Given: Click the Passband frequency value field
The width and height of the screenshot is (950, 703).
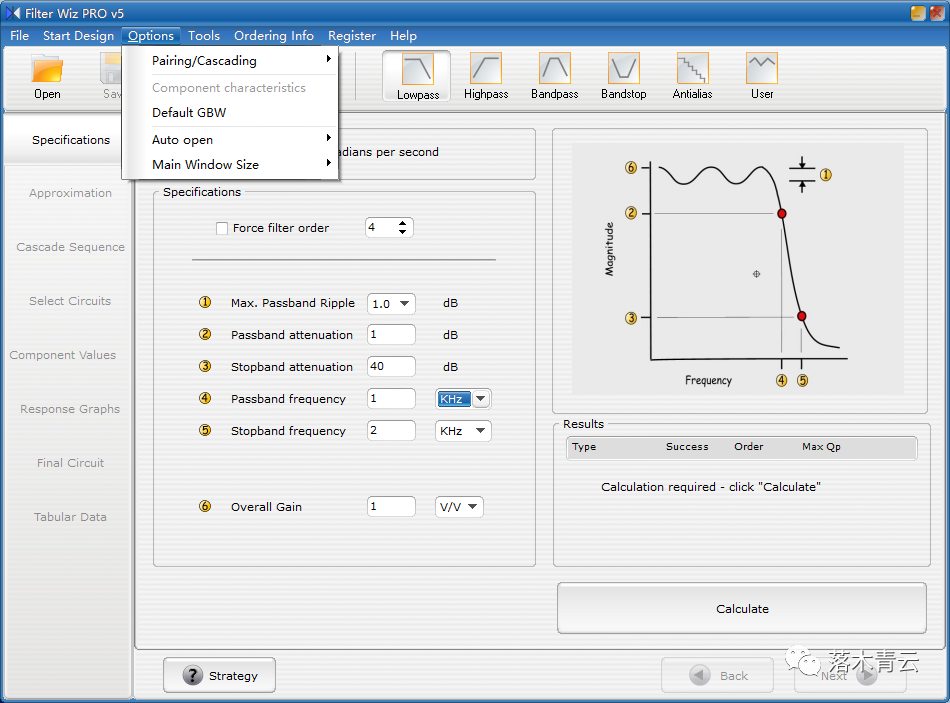Looking at the screenshot, I should (391, 399).
